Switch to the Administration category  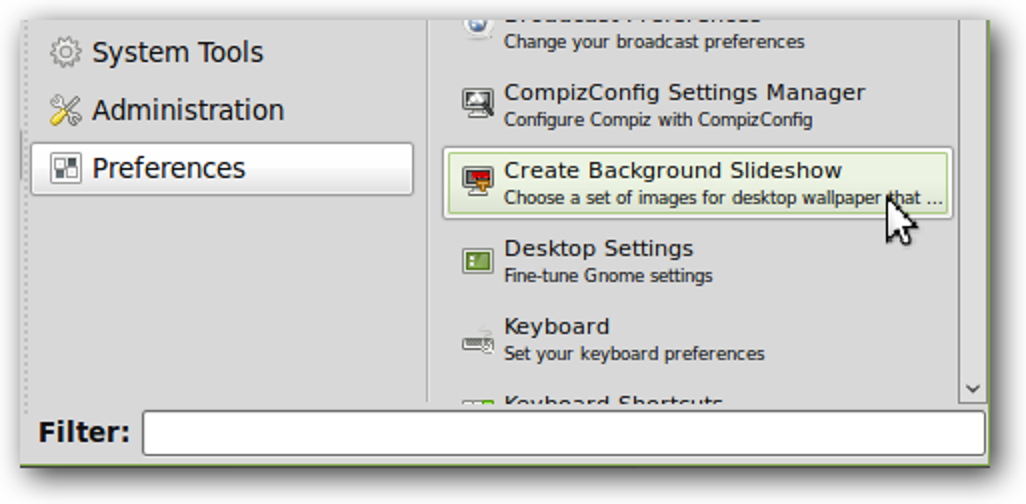click(188, 110)
